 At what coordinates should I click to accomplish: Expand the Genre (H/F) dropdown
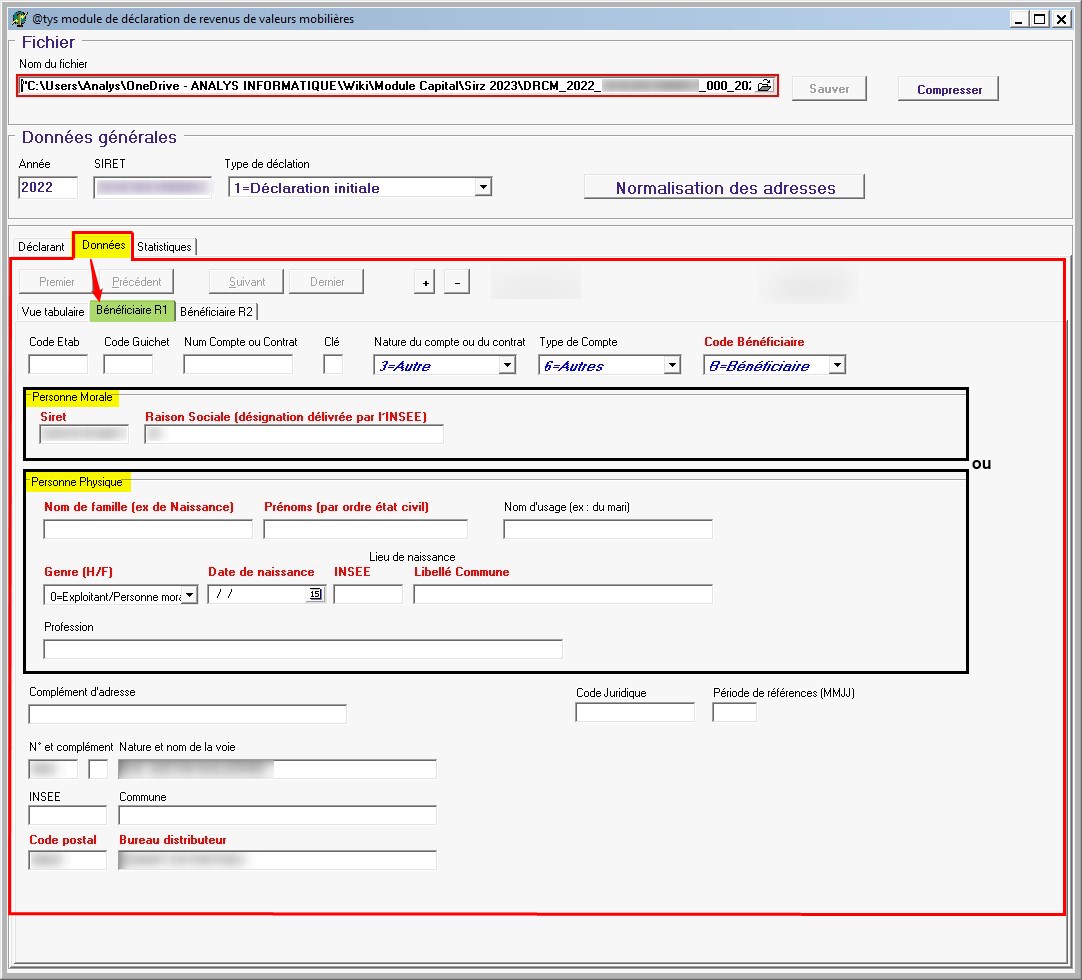(x=189, y=595)
